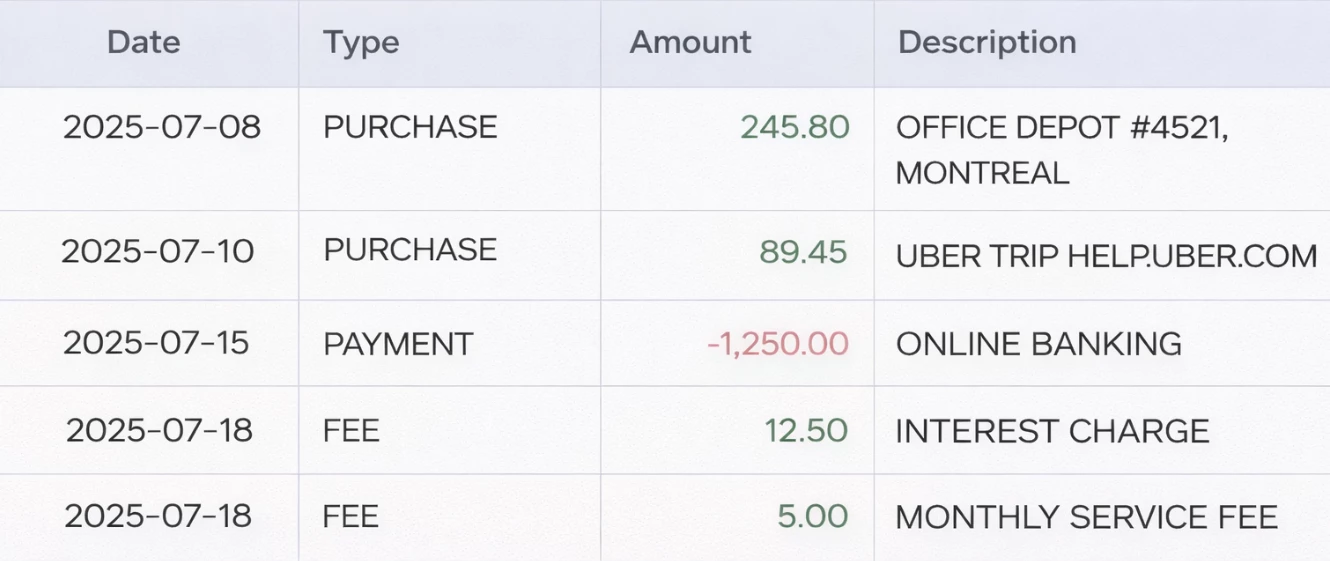Select the ONLINE BANKING description cell
Viewport: 1330px width, 561px height.
click(1038, 344)
